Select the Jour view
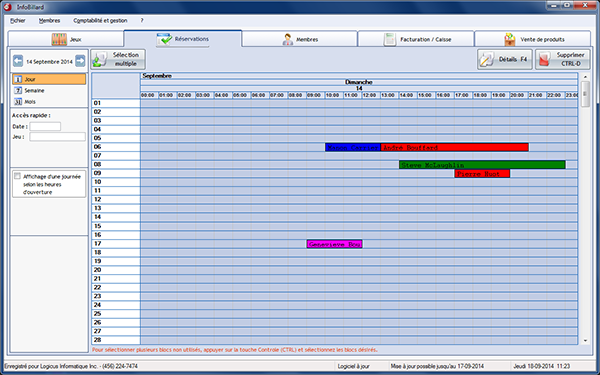The image size is (600, 375). coord(49,79)
